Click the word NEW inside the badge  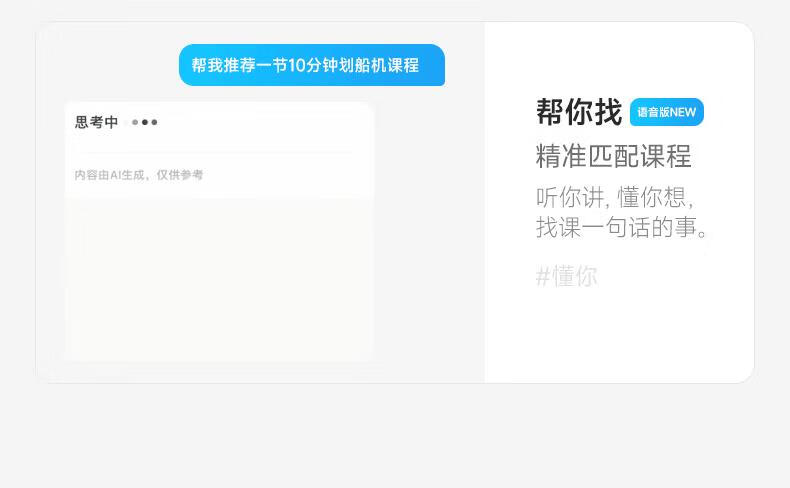pyautogui.click(x=683, y=112)
